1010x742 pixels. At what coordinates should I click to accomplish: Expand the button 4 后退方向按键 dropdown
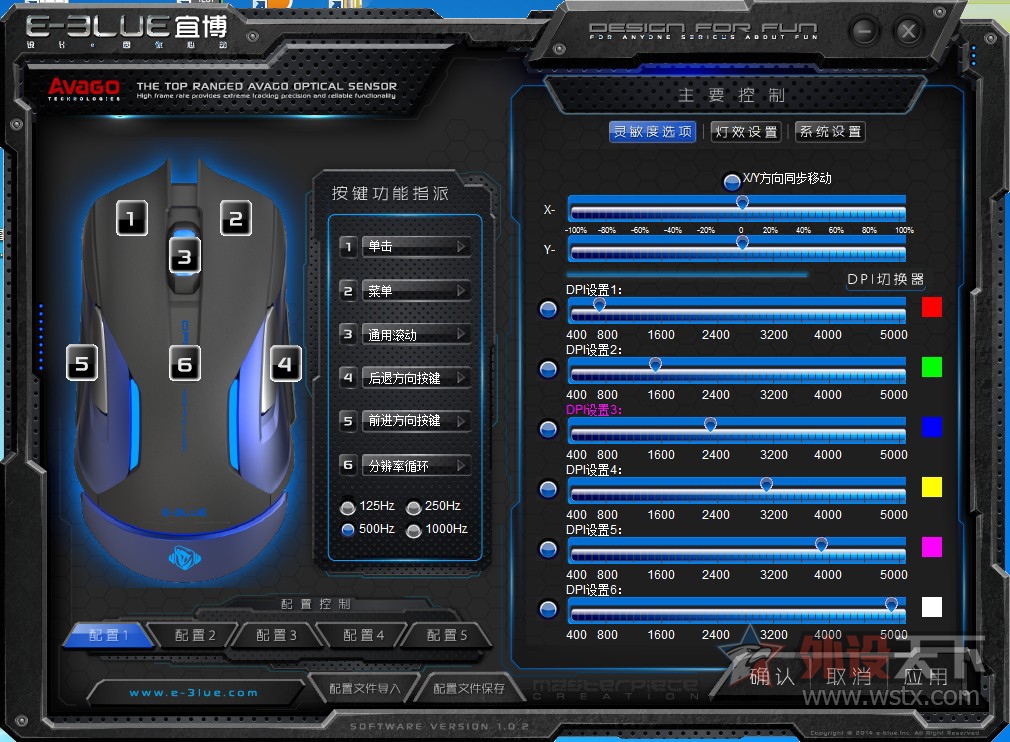tap(416, 378)
